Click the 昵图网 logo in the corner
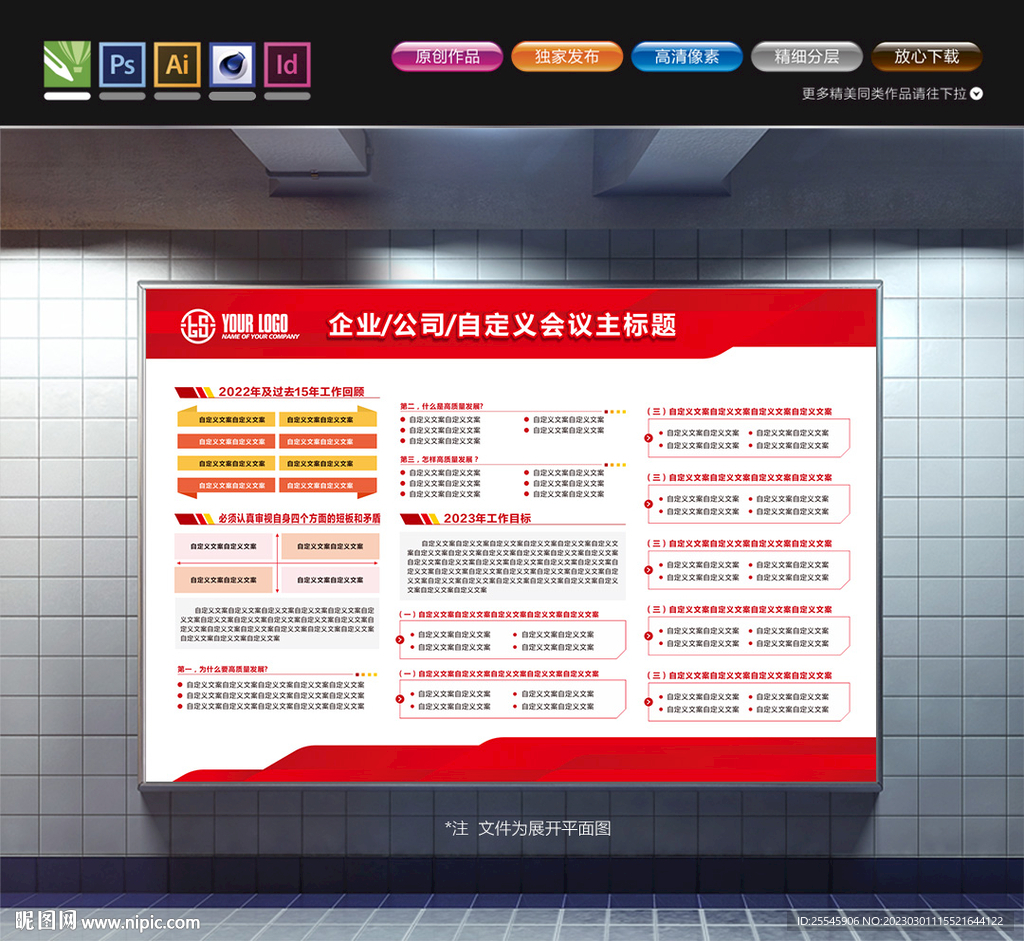This screenshot has width=1024, height=941. (x=45, y=921)
